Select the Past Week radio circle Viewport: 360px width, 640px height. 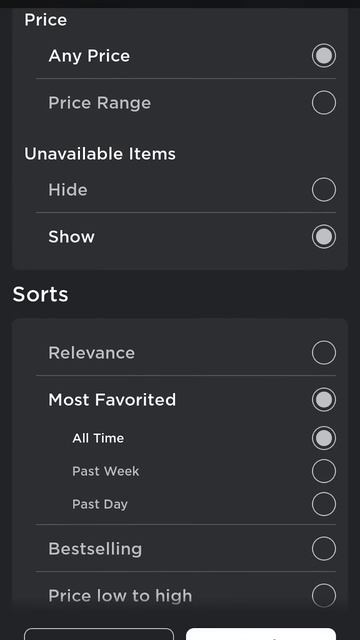[324, 471]
